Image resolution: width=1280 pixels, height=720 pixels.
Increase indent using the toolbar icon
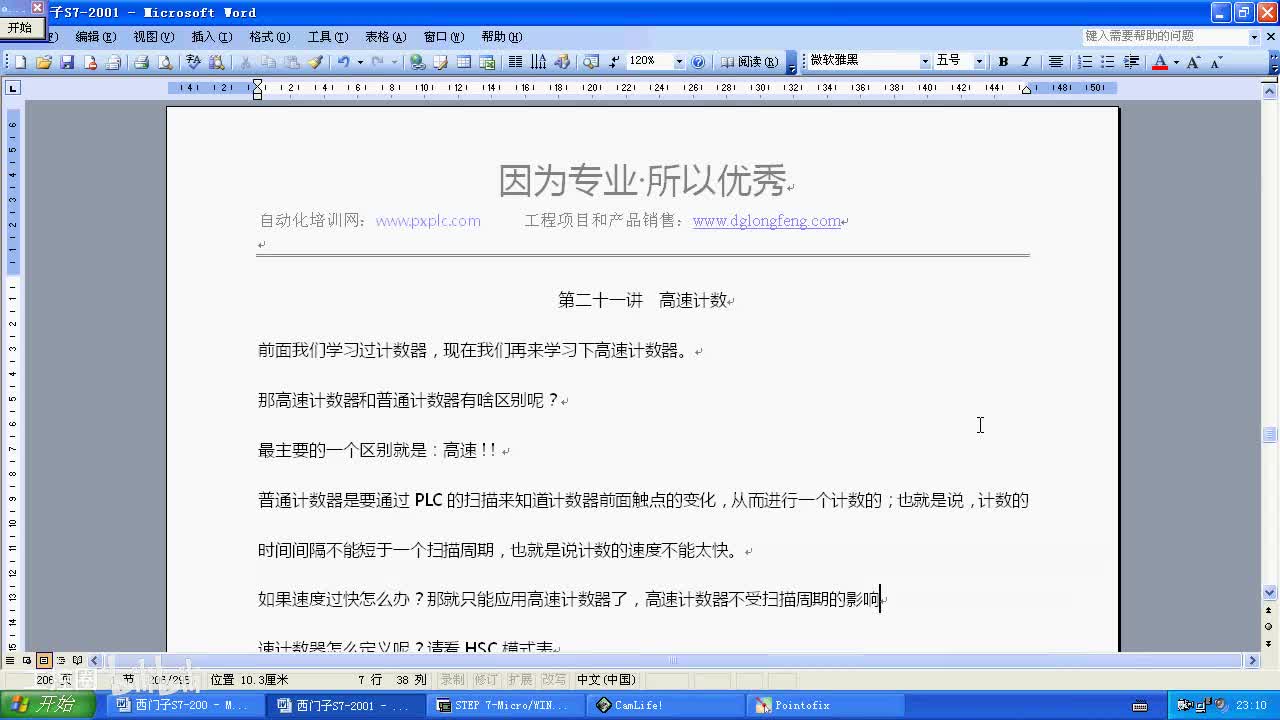1132,62
